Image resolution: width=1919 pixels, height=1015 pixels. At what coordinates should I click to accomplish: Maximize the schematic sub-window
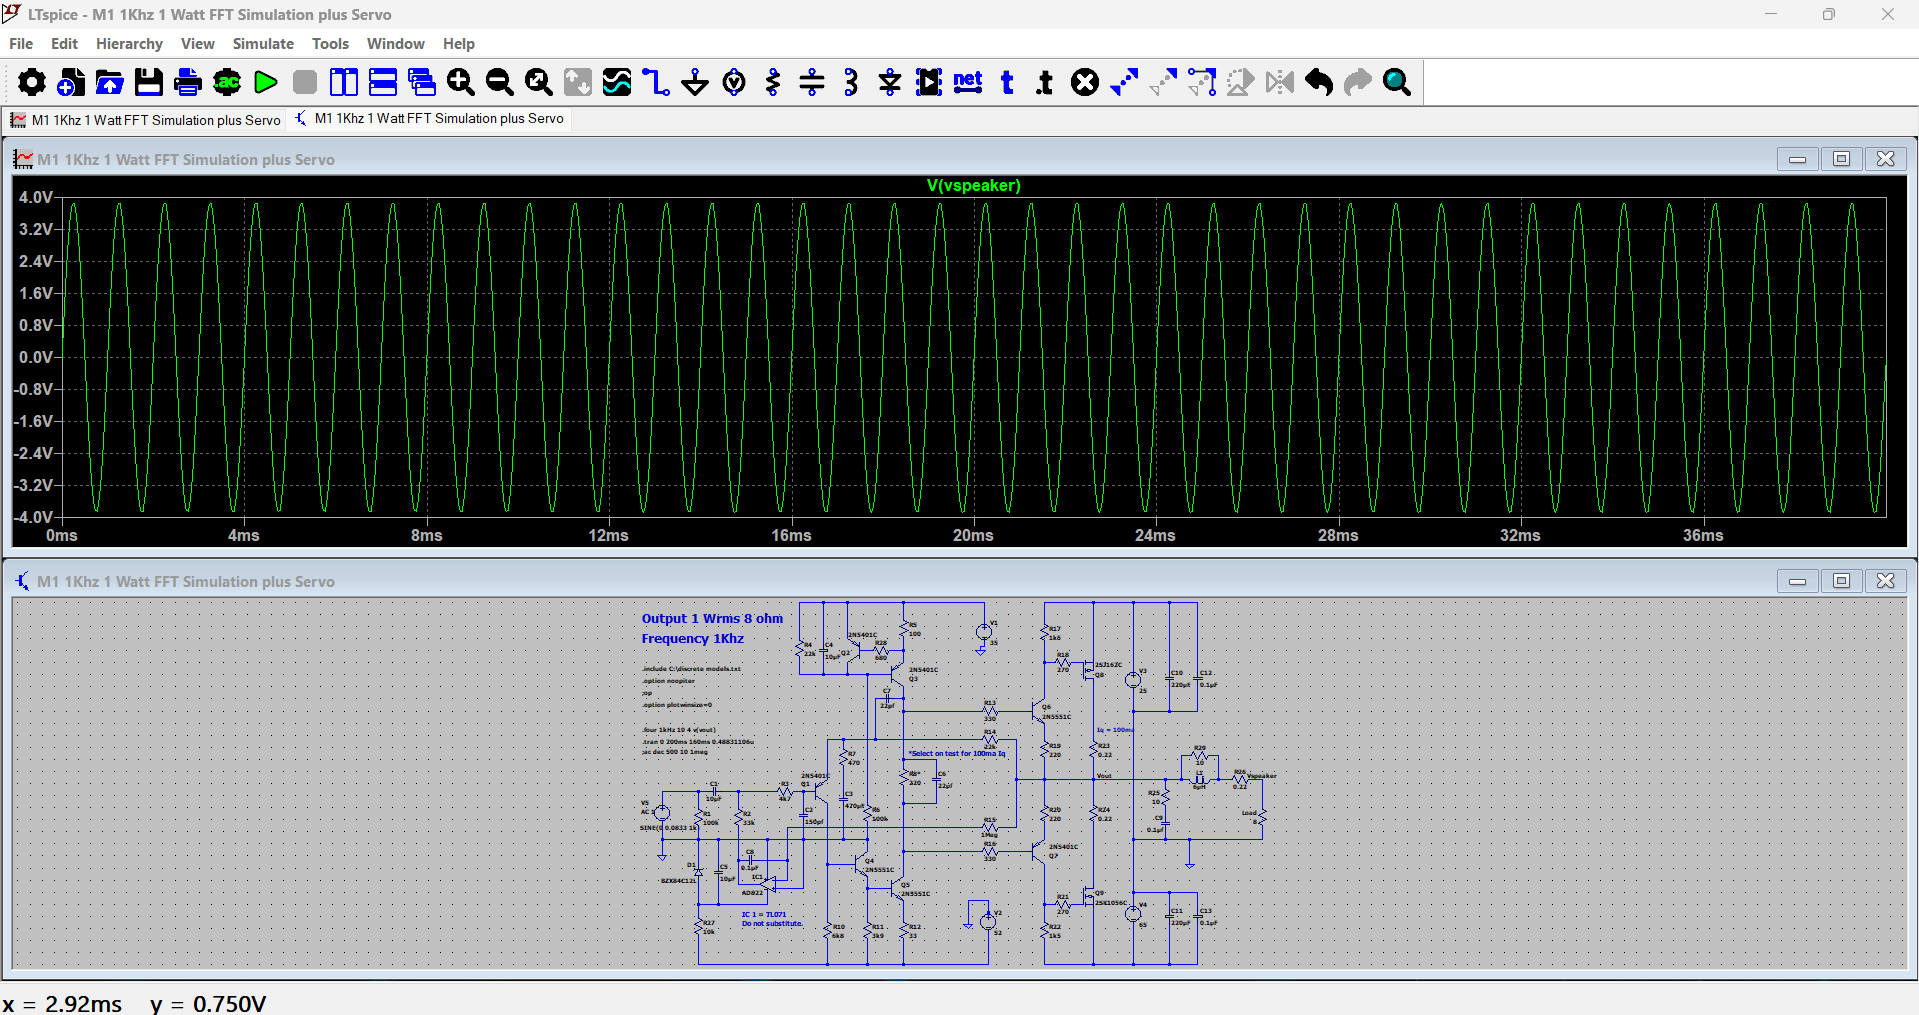click(x=1841, y=581)
